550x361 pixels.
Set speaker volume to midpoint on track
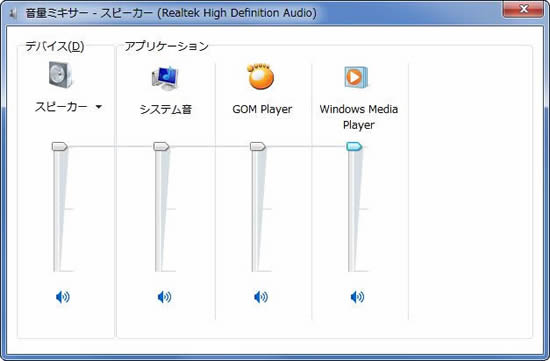coord(57,209)
